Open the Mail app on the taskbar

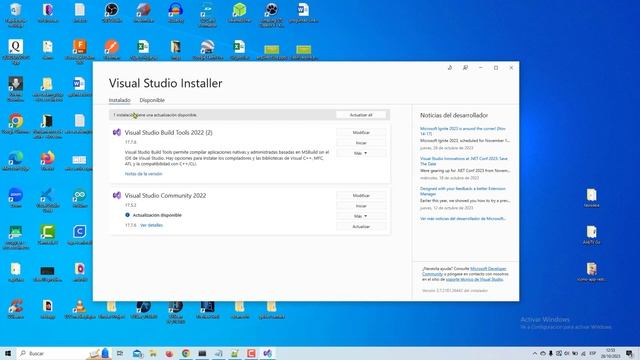tap(138, 353)
